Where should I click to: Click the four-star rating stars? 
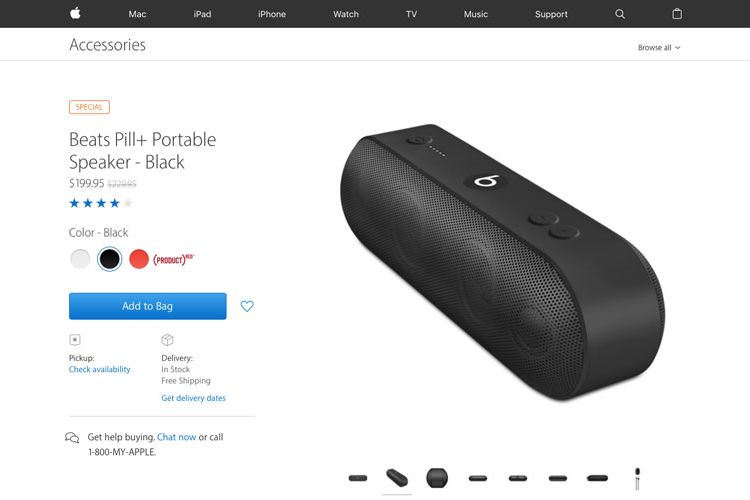tap(101, 203)
